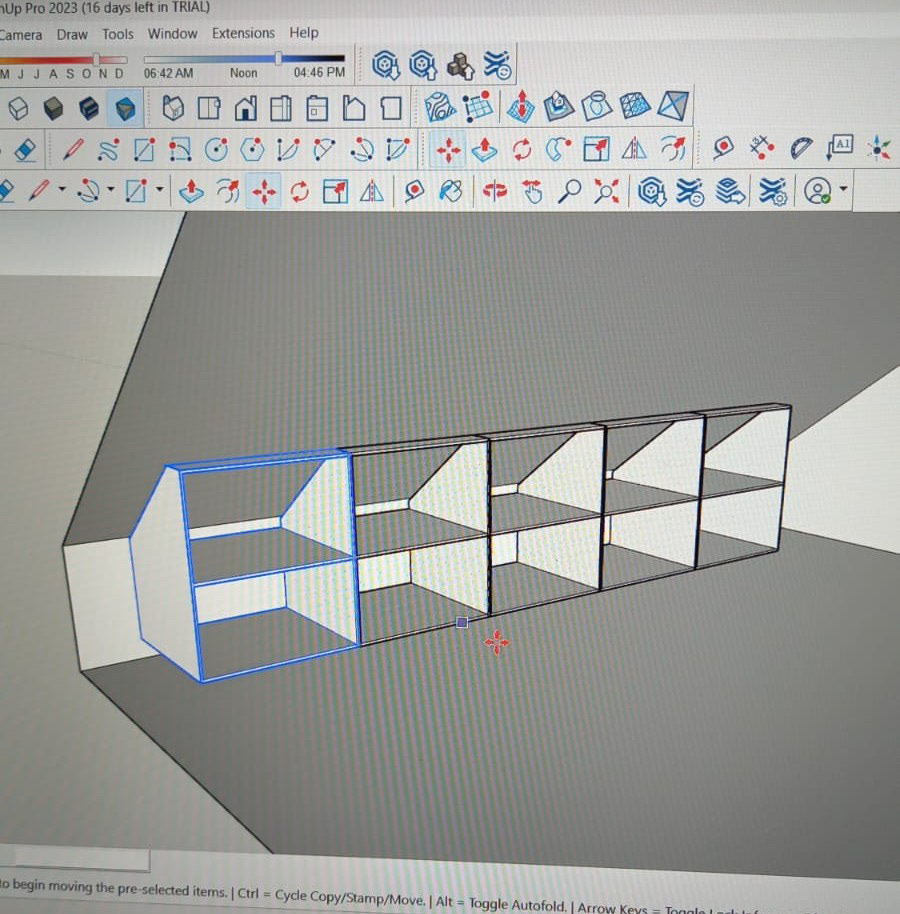
Task: Toggle the highlighted Move tool in Edit toolbar
Action: (448, 150)
